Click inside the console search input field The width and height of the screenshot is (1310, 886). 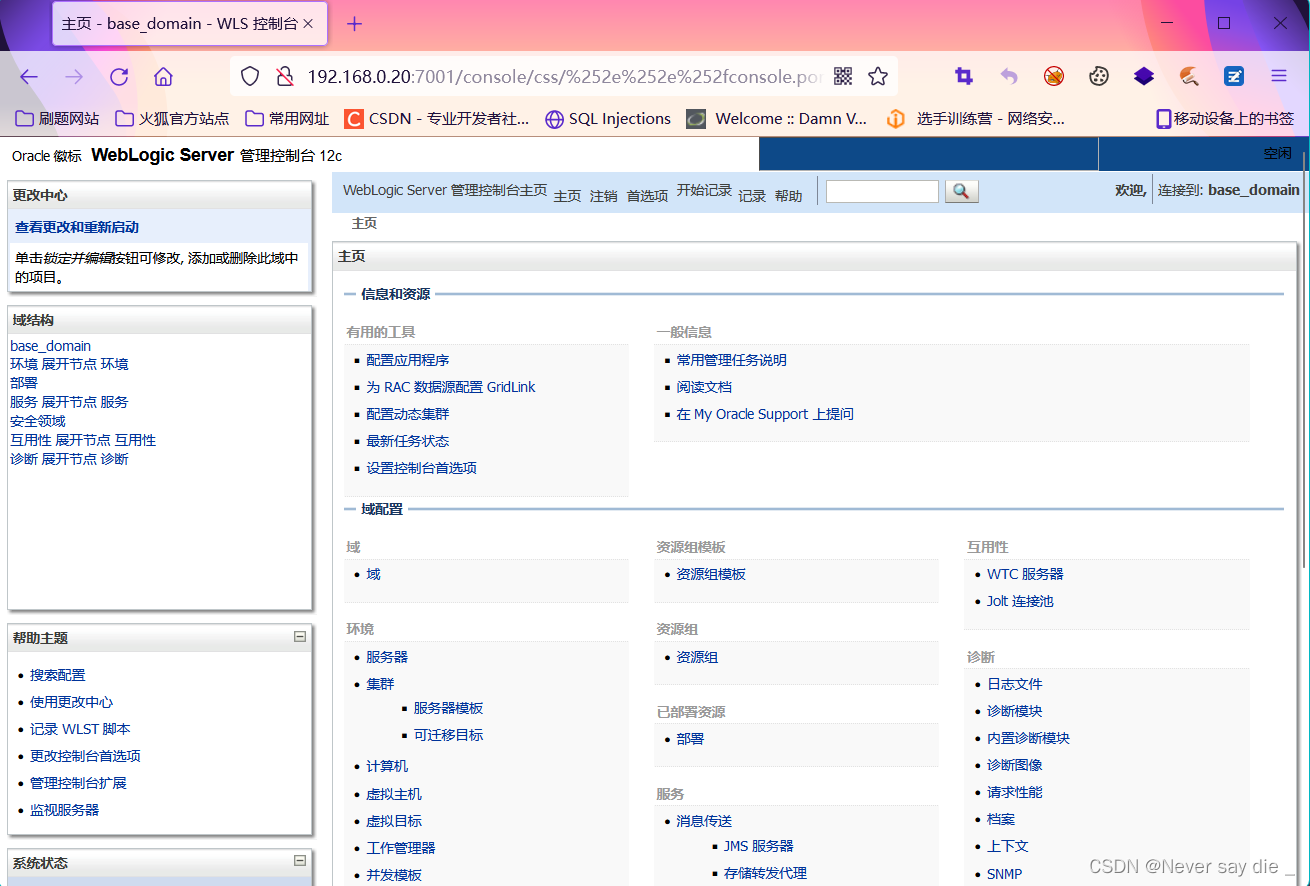[881, 190]
